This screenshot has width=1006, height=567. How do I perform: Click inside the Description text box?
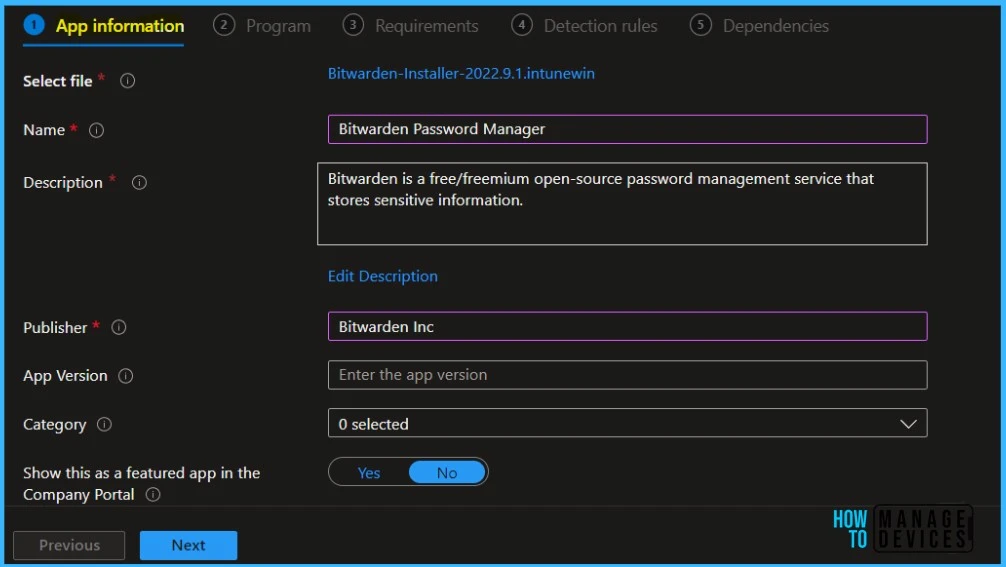tap(622, 204)
